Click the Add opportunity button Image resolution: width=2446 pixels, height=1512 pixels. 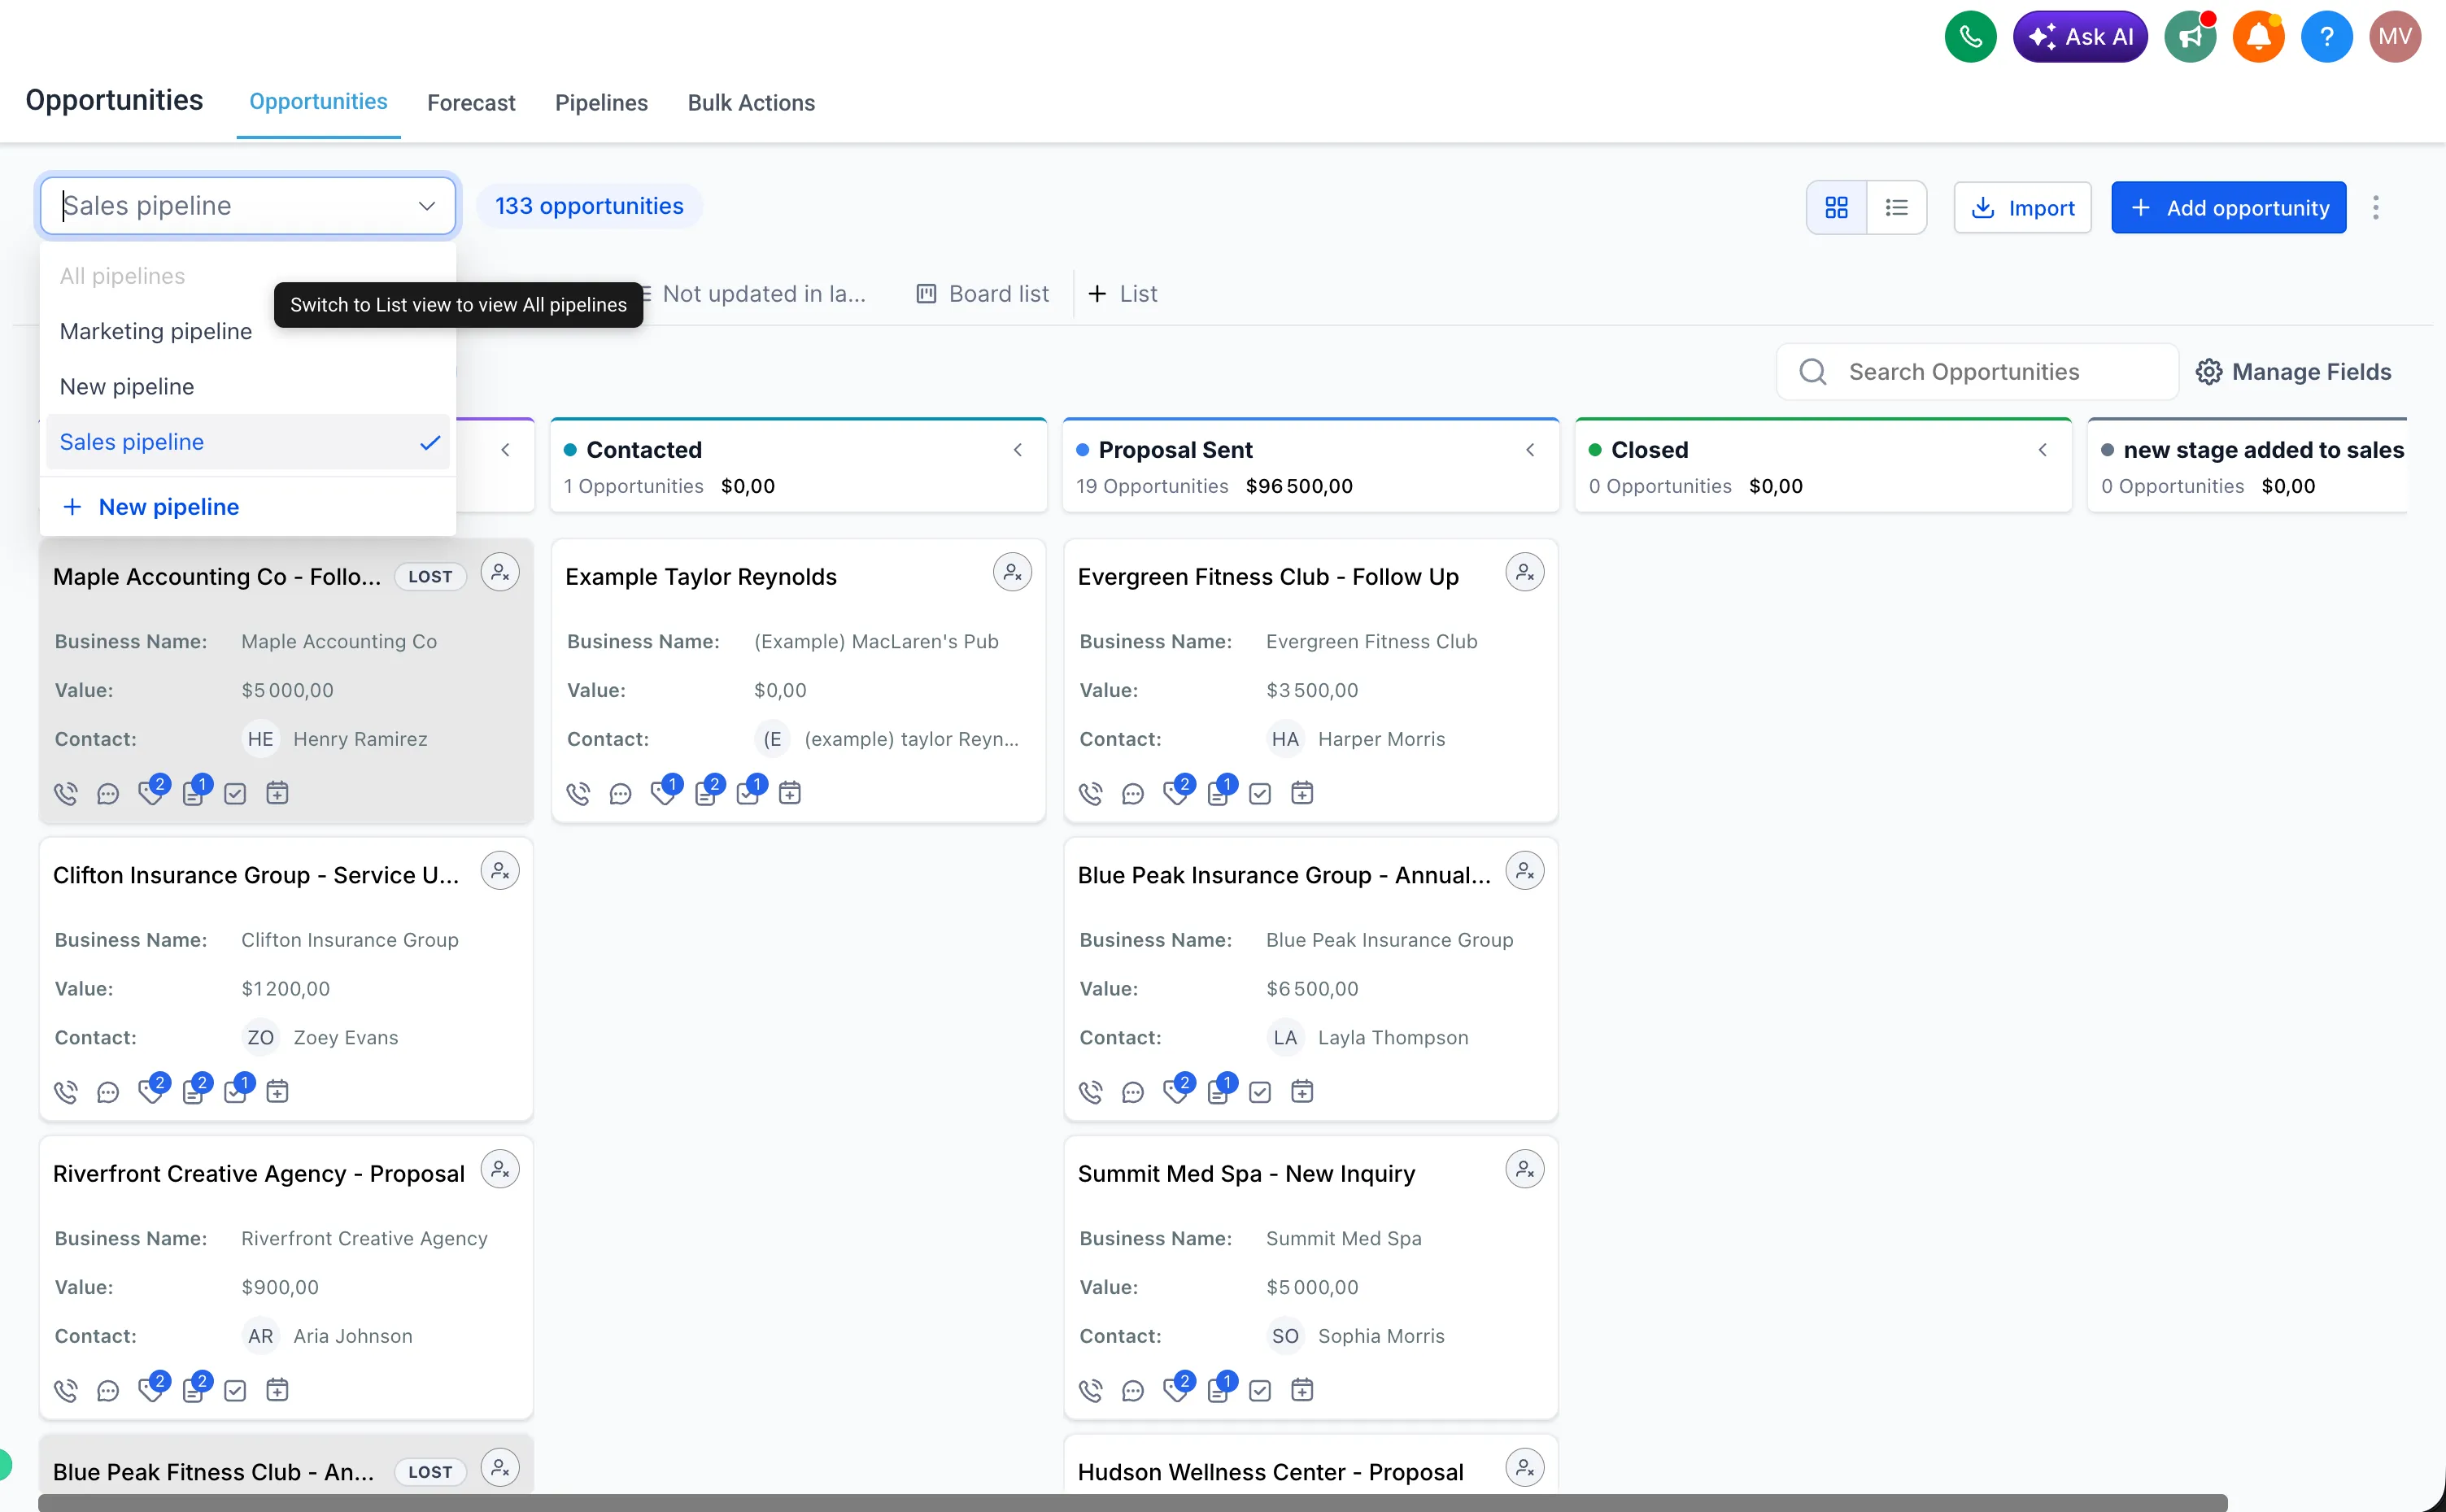point(2229,208)
